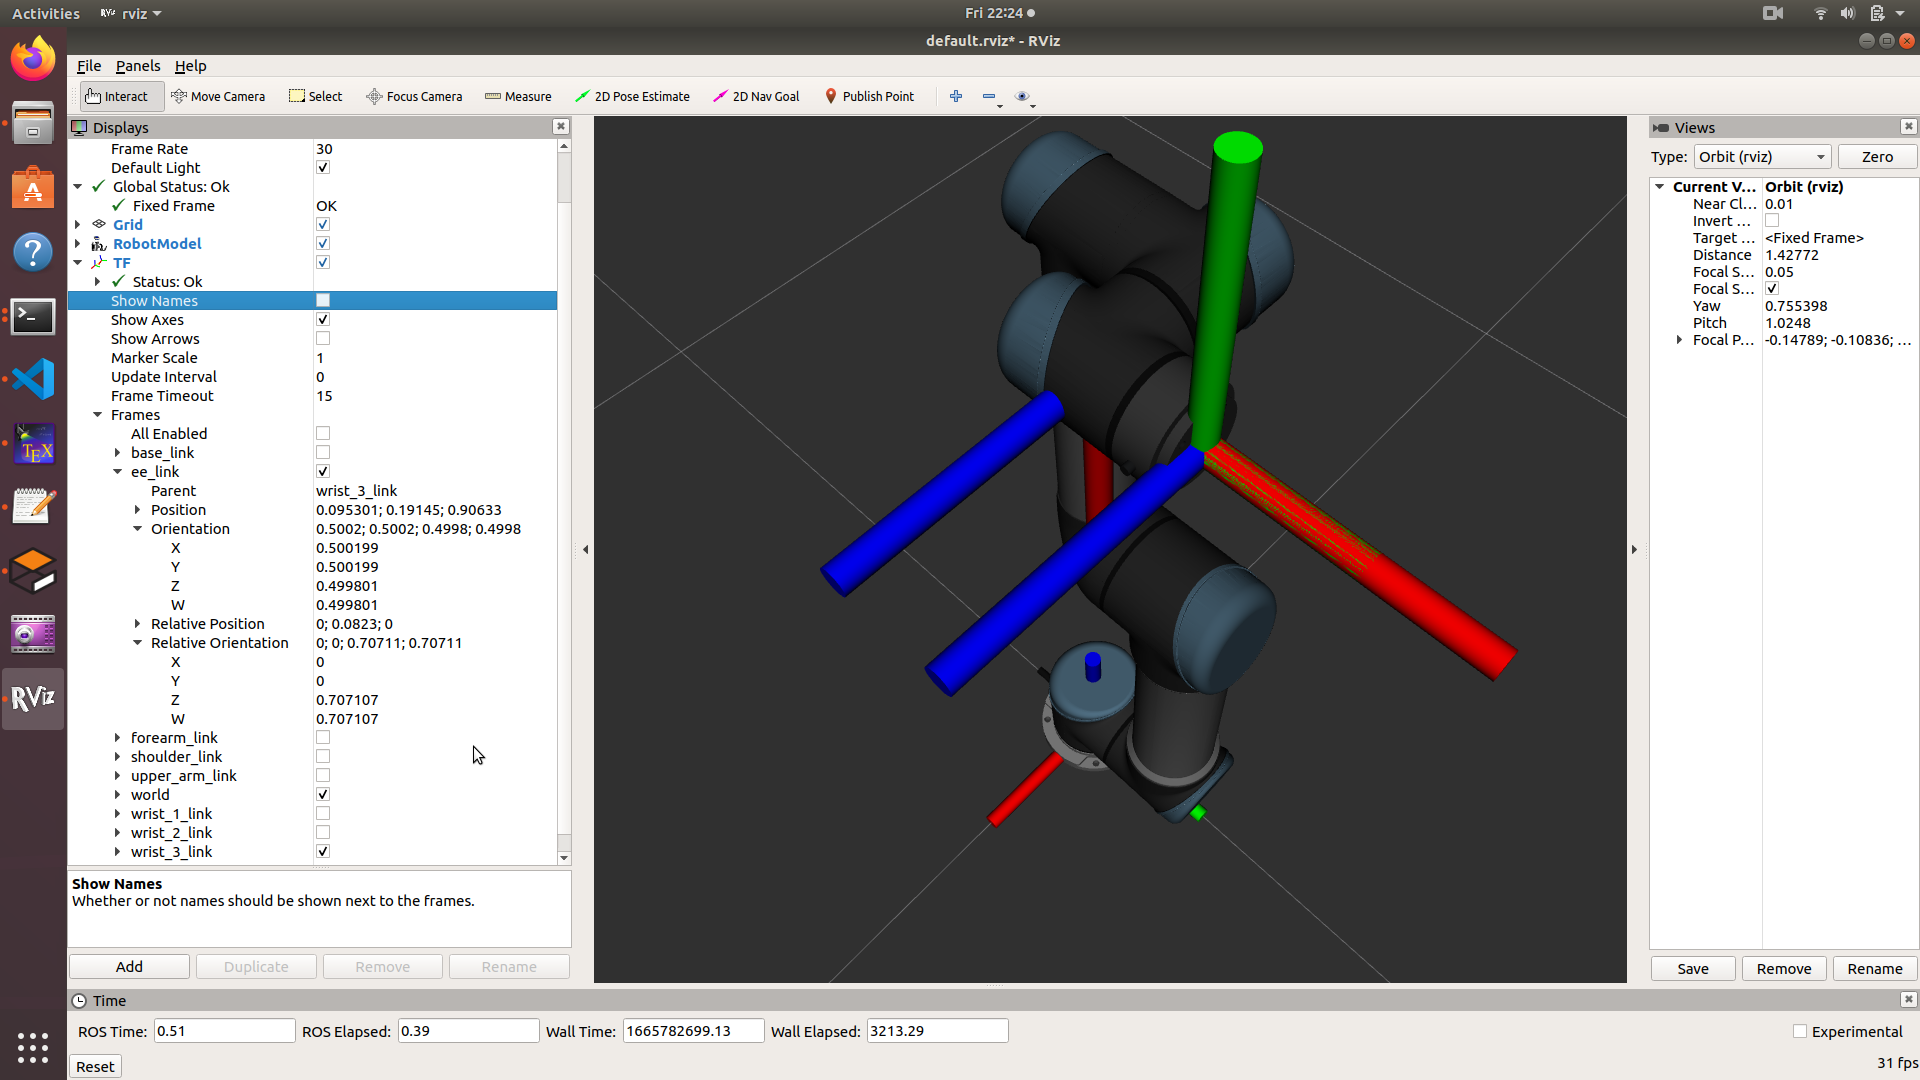Open the clock and calendar menu
The height and width of the screenshot is (1080, 1920).
1000,13
